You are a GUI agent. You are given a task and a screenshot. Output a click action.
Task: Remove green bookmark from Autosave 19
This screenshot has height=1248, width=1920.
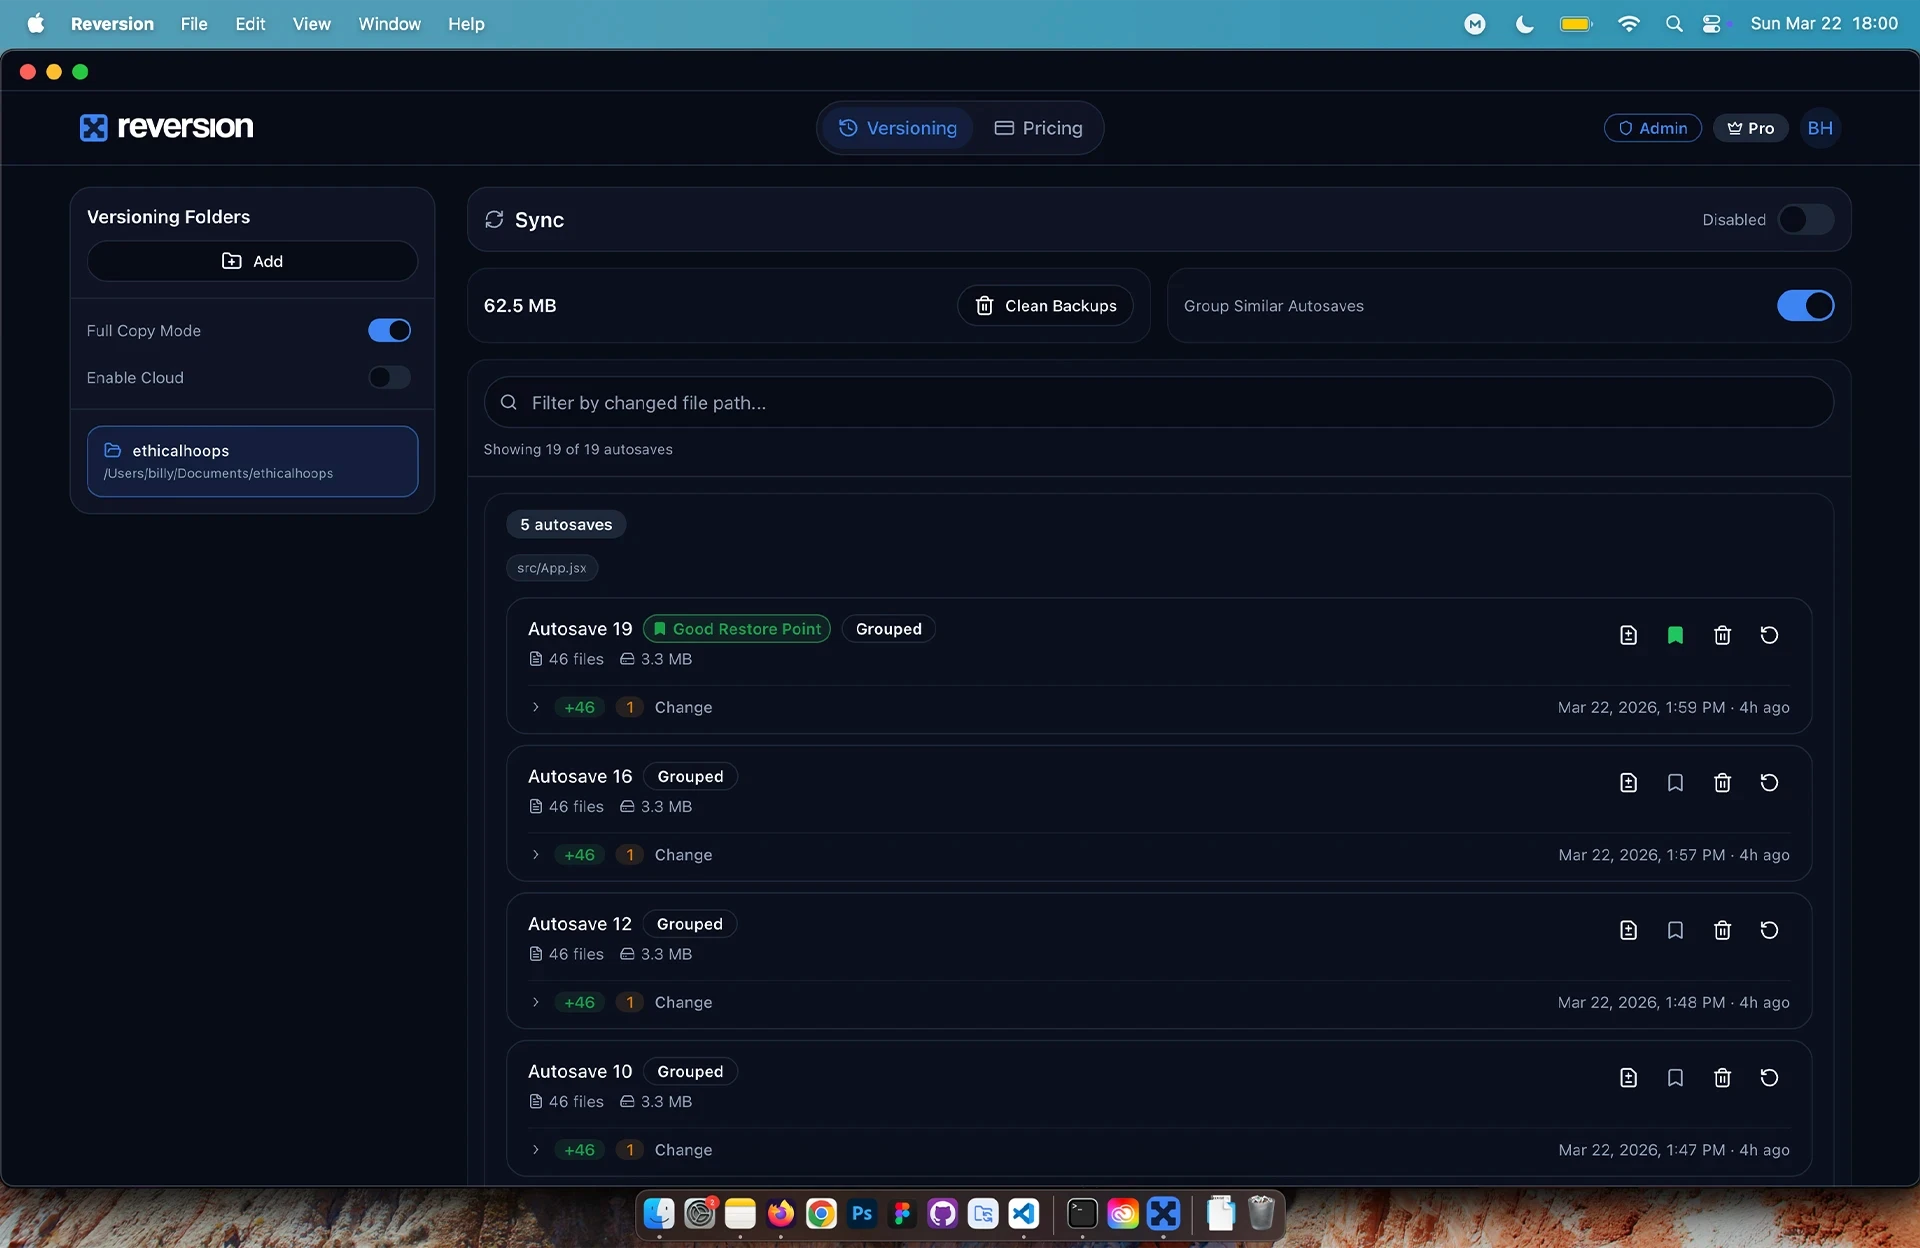pos(1675,635)
